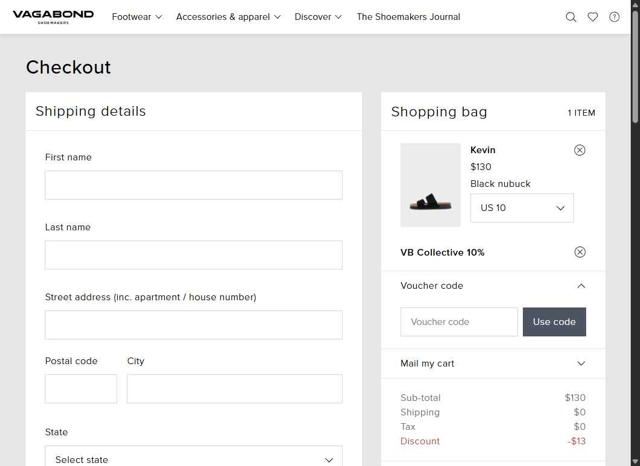Click the $130 price under Kevin
The width and height of the screenshot is (640, 466).
[x=481, y=166]
